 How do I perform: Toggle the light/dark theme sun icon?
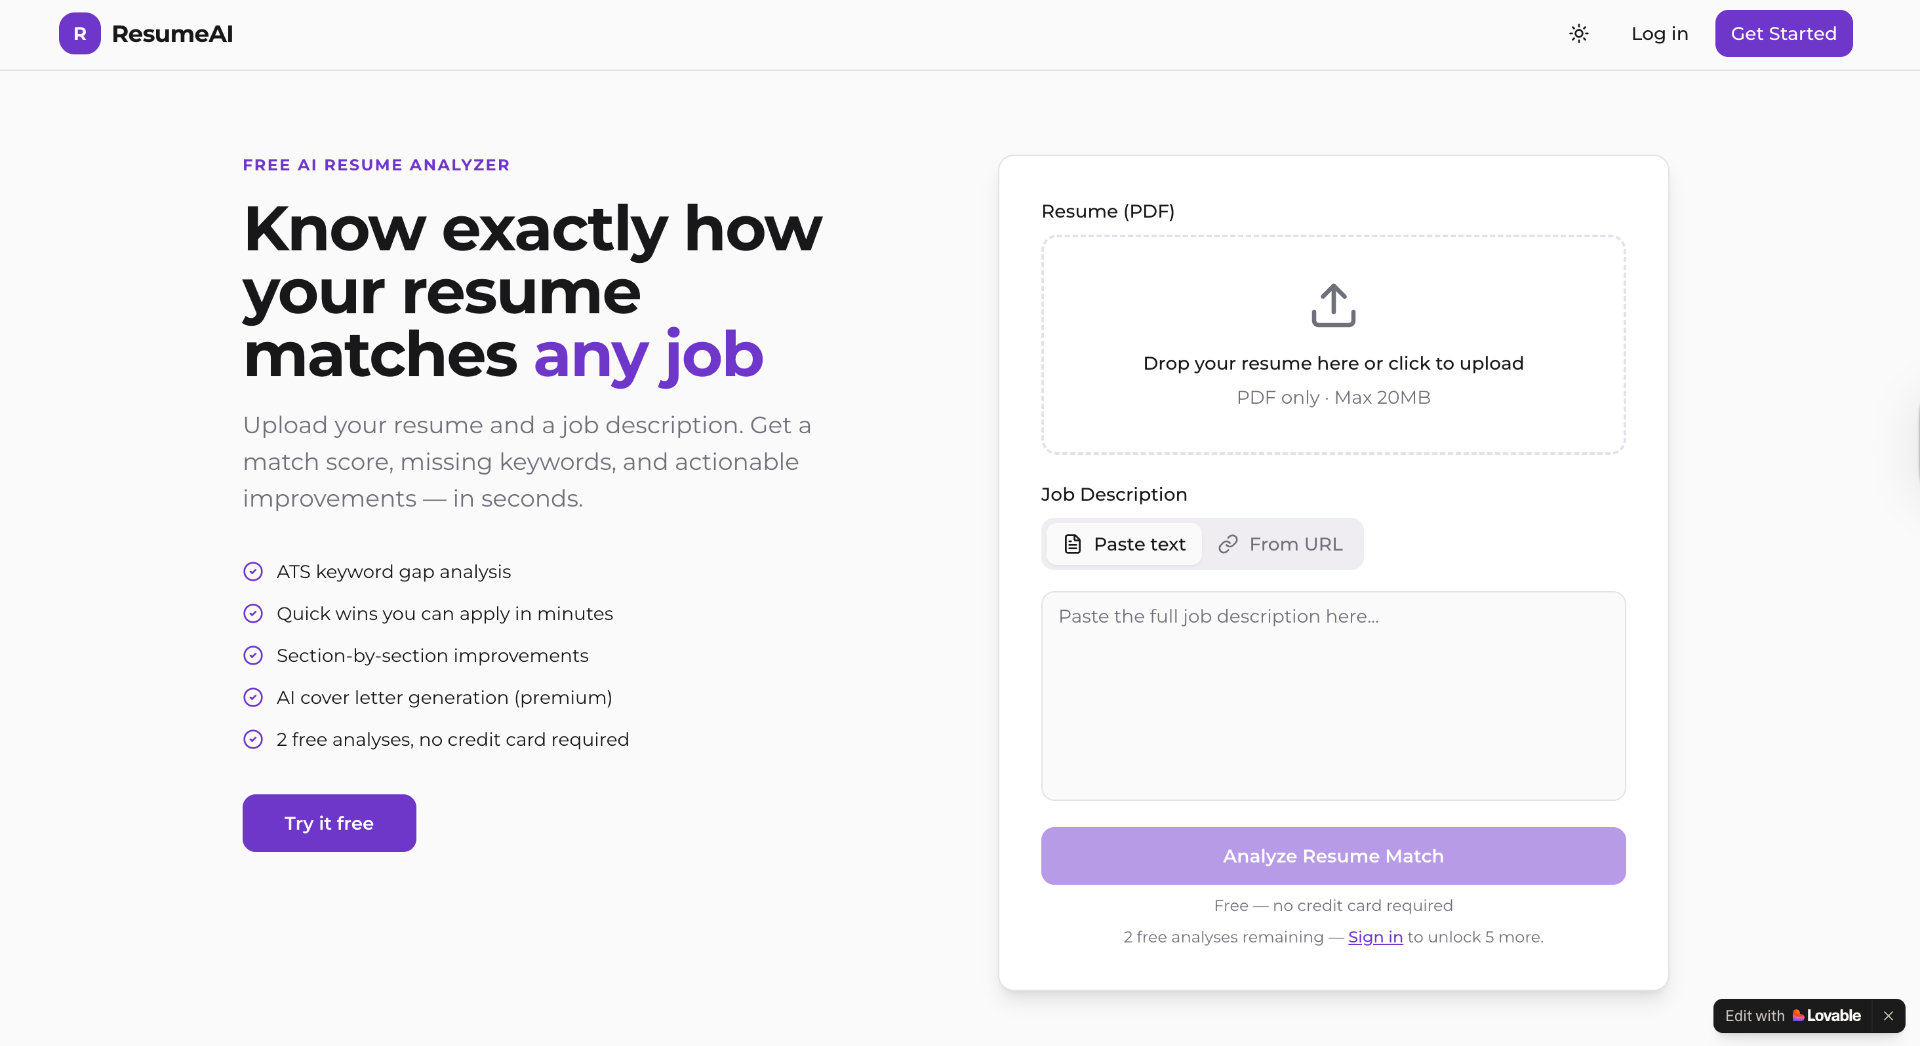1579,34
